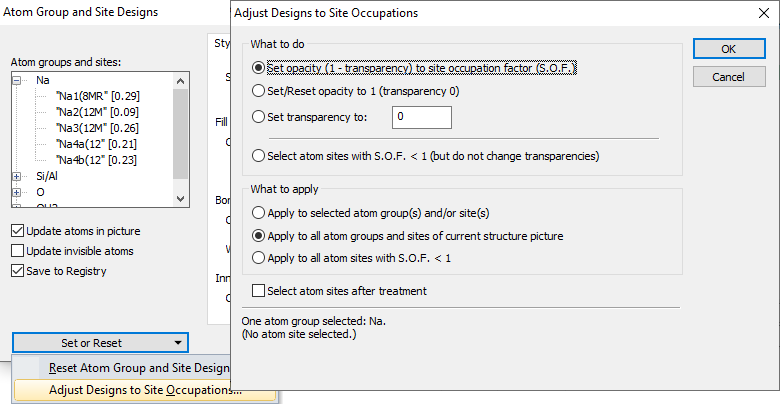Click 'Reset Atom Group and Site Design' menu item
Screen dimensions: 780x404
(x=138, y=368)
